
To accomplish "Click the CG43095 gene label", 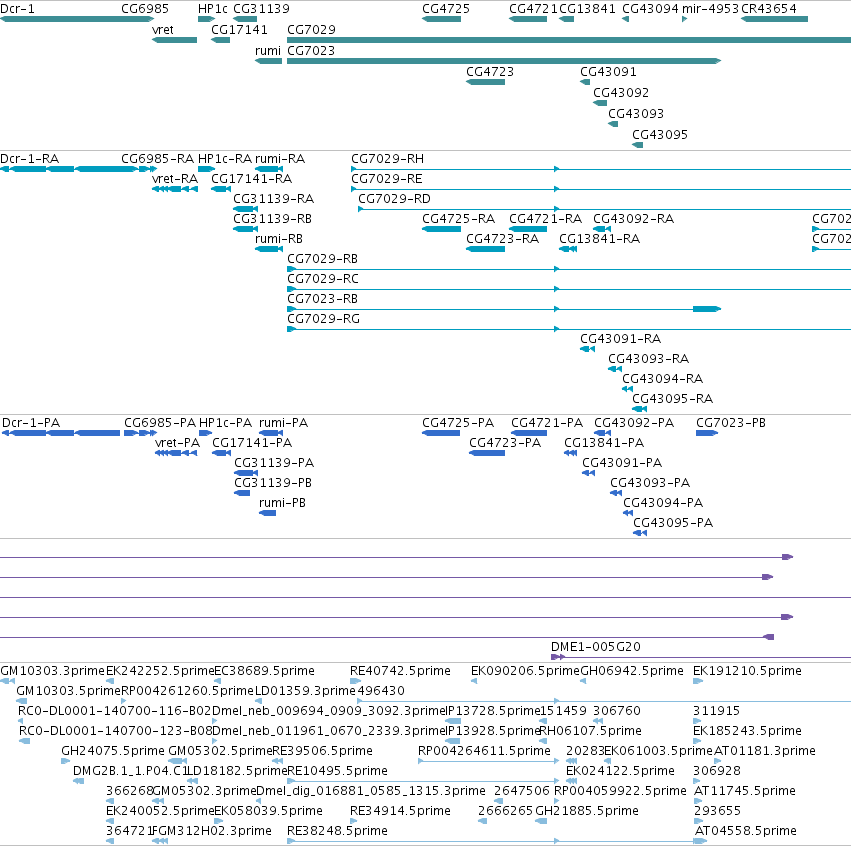I will pyautogui.click(x=660, y=135).
